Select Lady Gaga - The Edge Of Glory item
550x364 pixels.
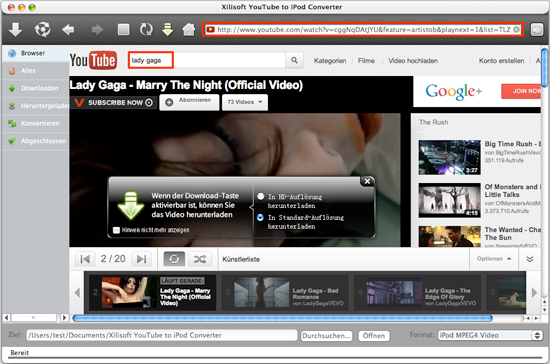[x=417, y=293]
